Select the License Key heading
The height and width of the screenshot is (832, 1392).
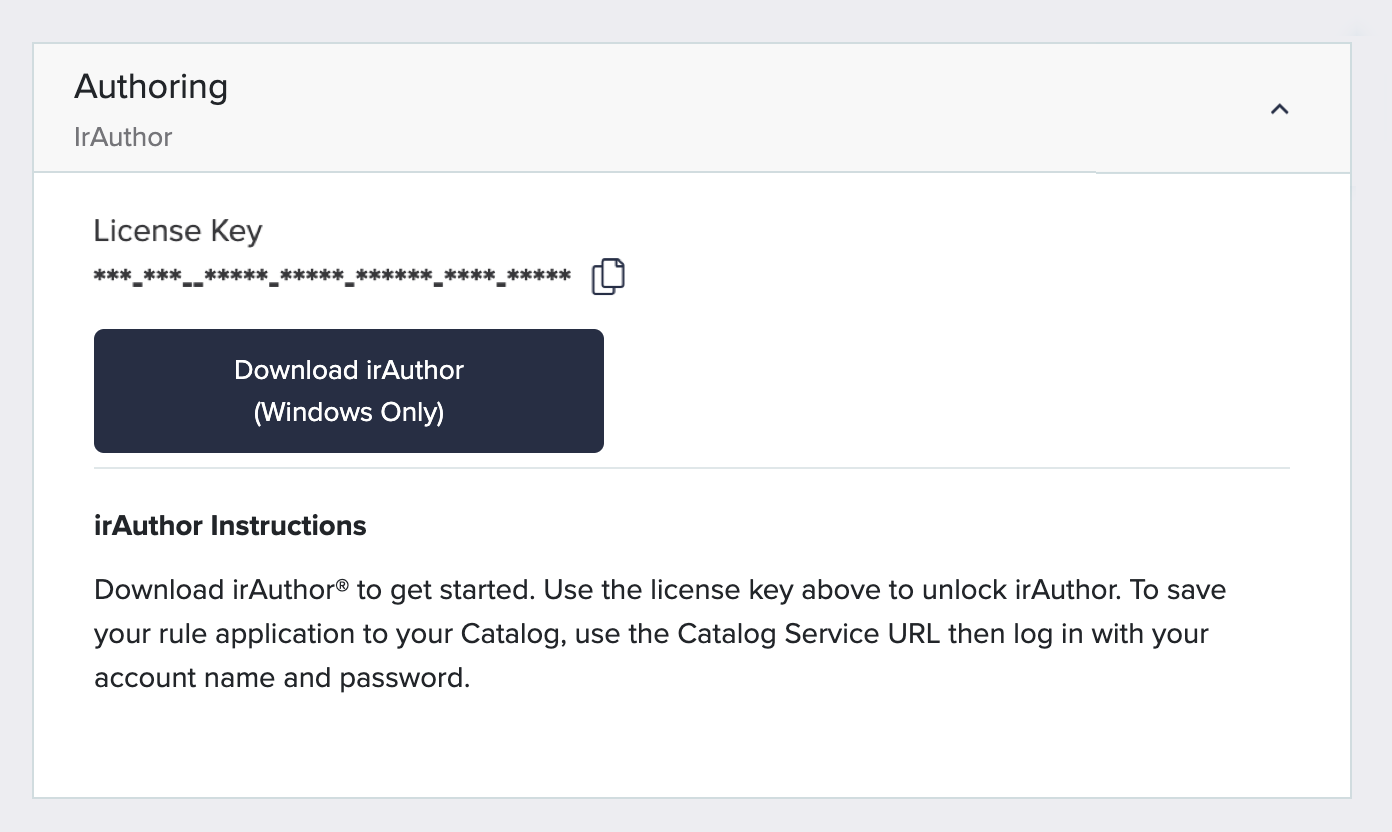pos(178,230)
